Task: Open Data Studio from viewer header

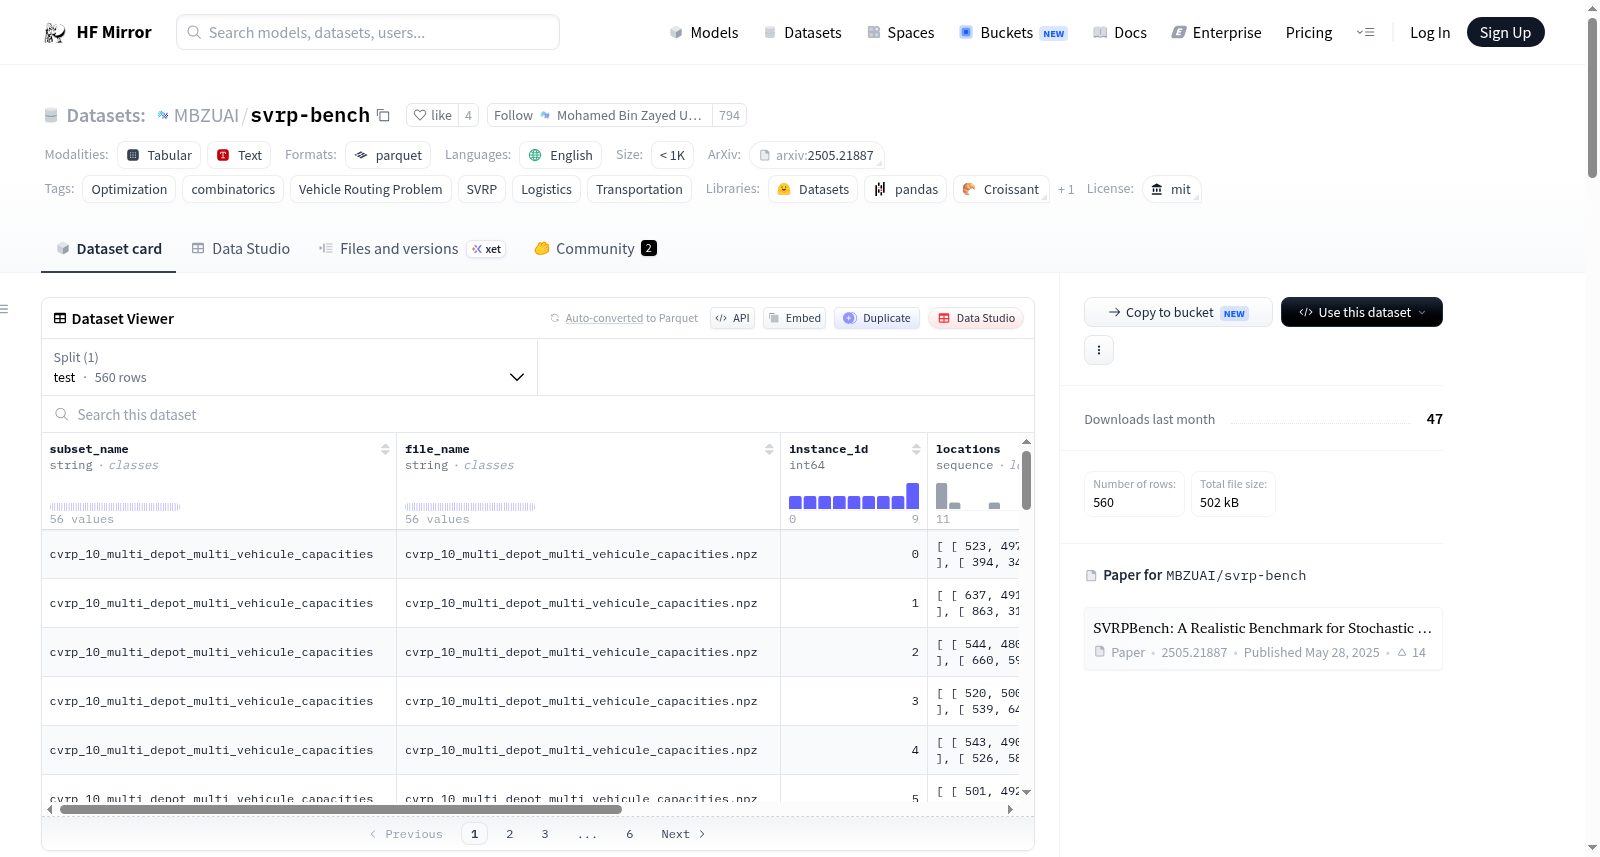Action: point(976,318)
